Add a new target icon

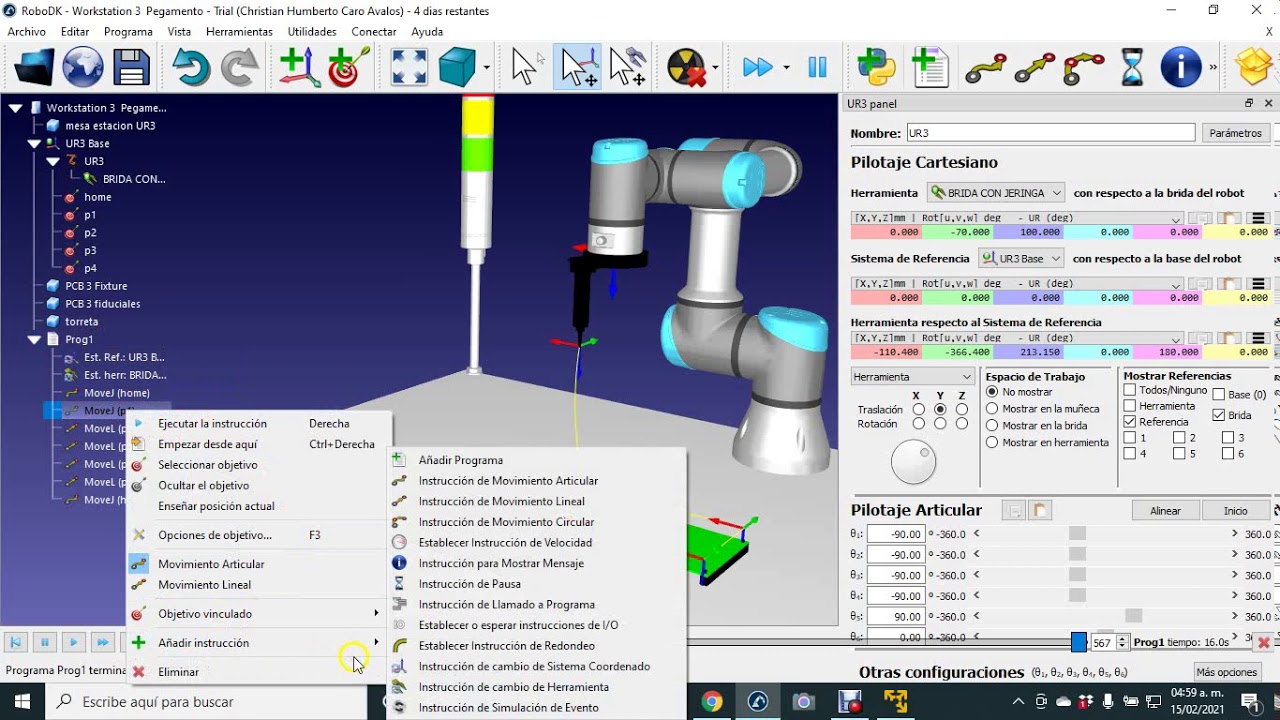coord(349,68)
